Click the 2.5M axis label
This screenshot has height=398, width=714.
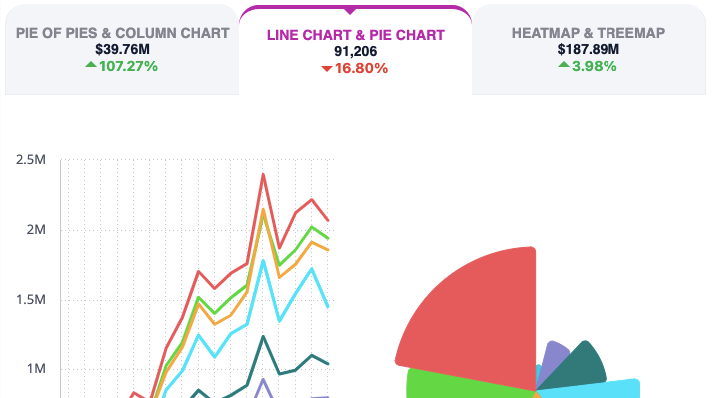(x=31, y=159)
